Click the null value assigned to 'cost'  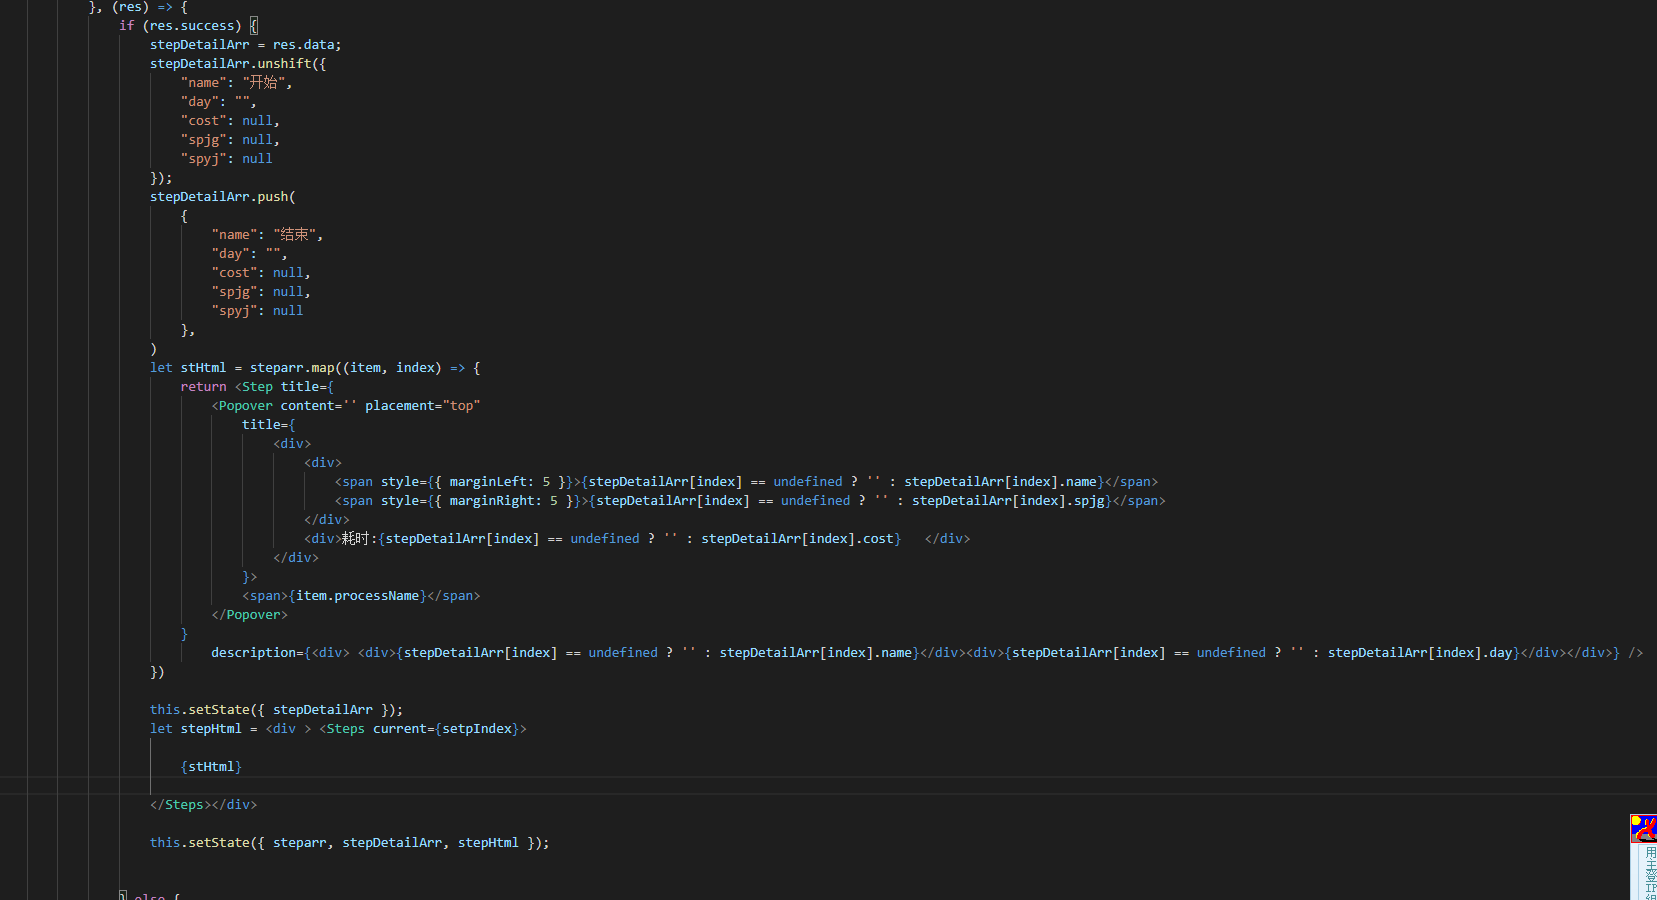pos(257,120)
